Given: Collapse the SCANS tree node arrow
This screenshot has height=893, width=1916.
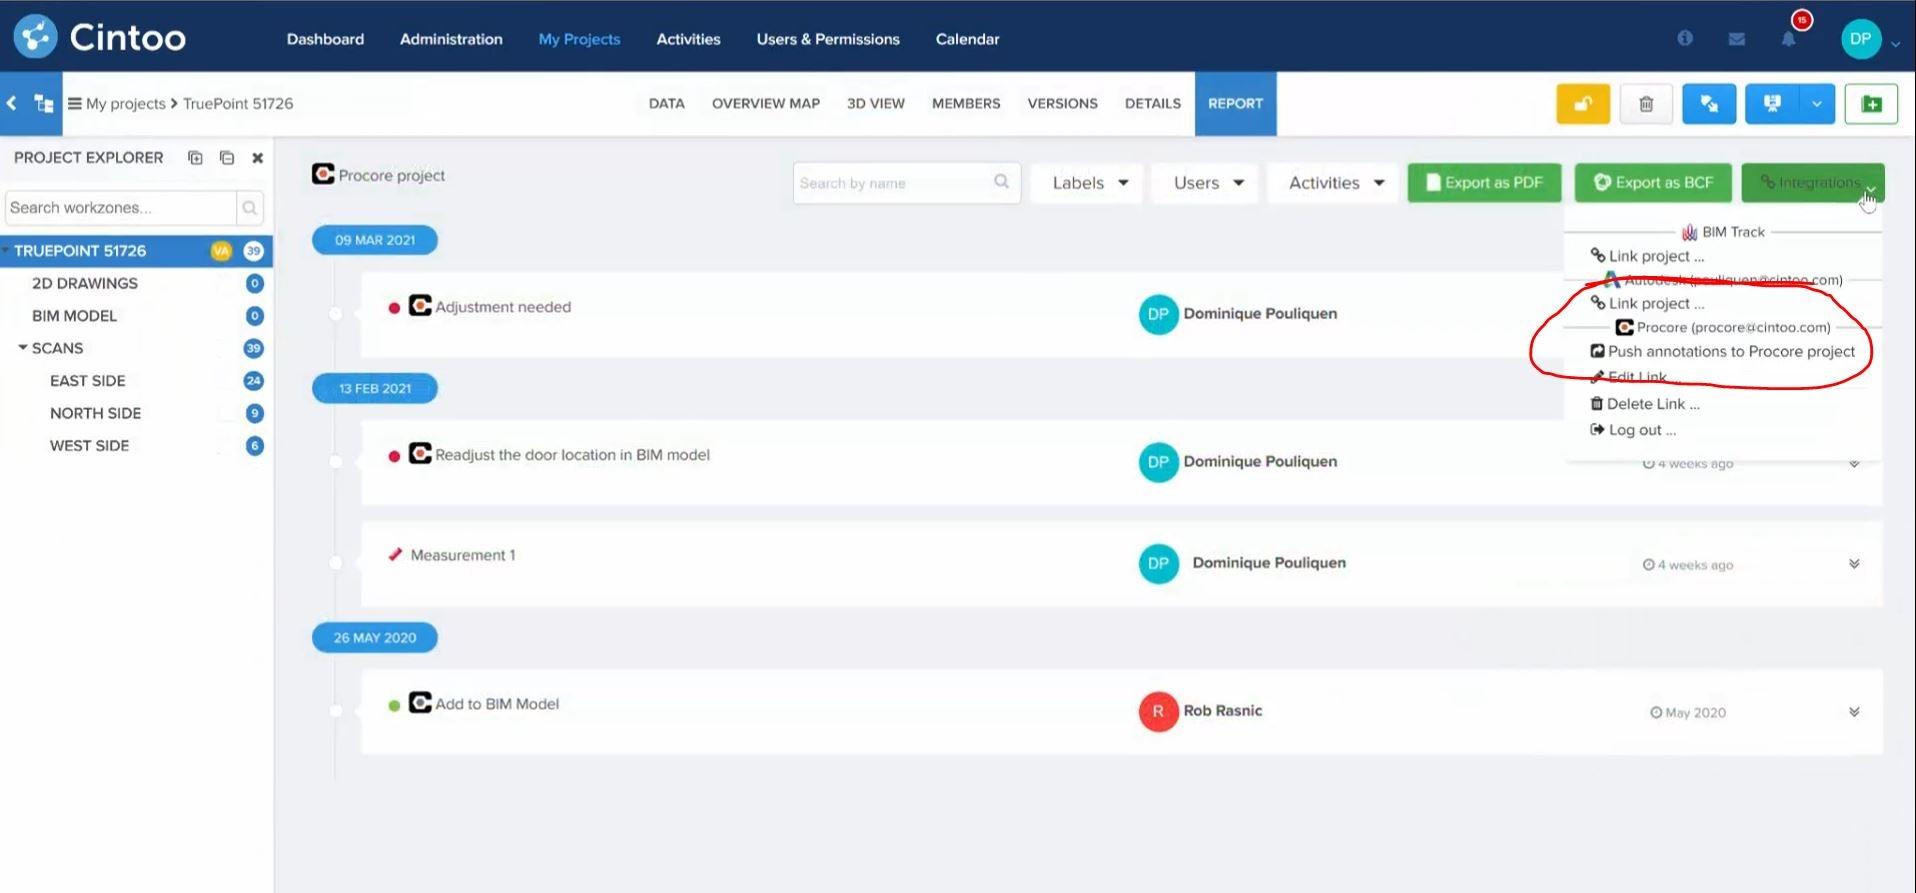Looking at the screenshot, I should [22, 348].
